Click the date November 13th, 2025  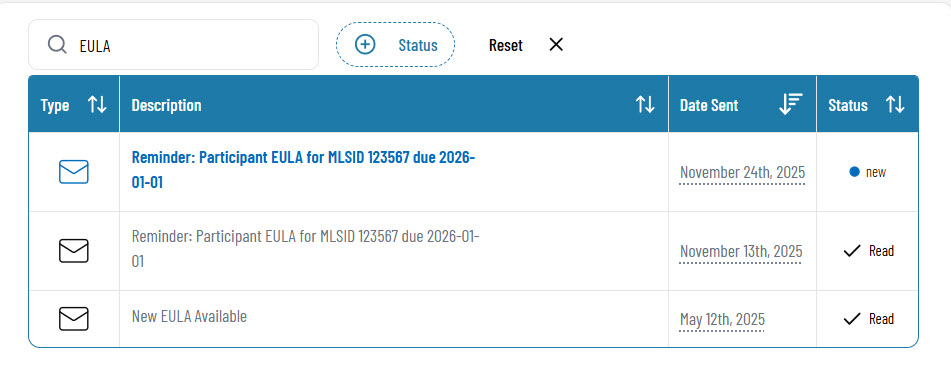coord(741,251)
